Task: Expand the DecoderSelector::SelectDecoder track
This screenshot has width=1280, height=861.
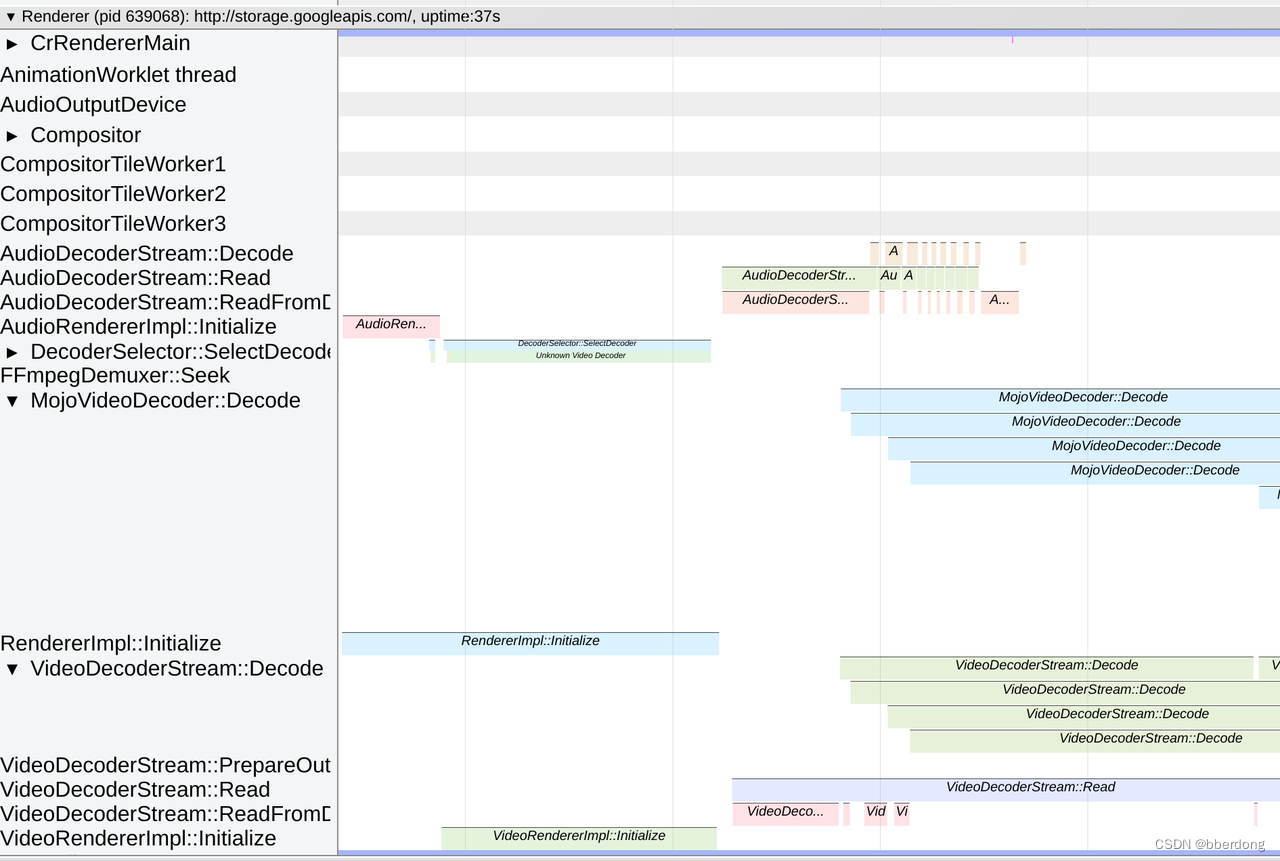Action: point(12,353)
